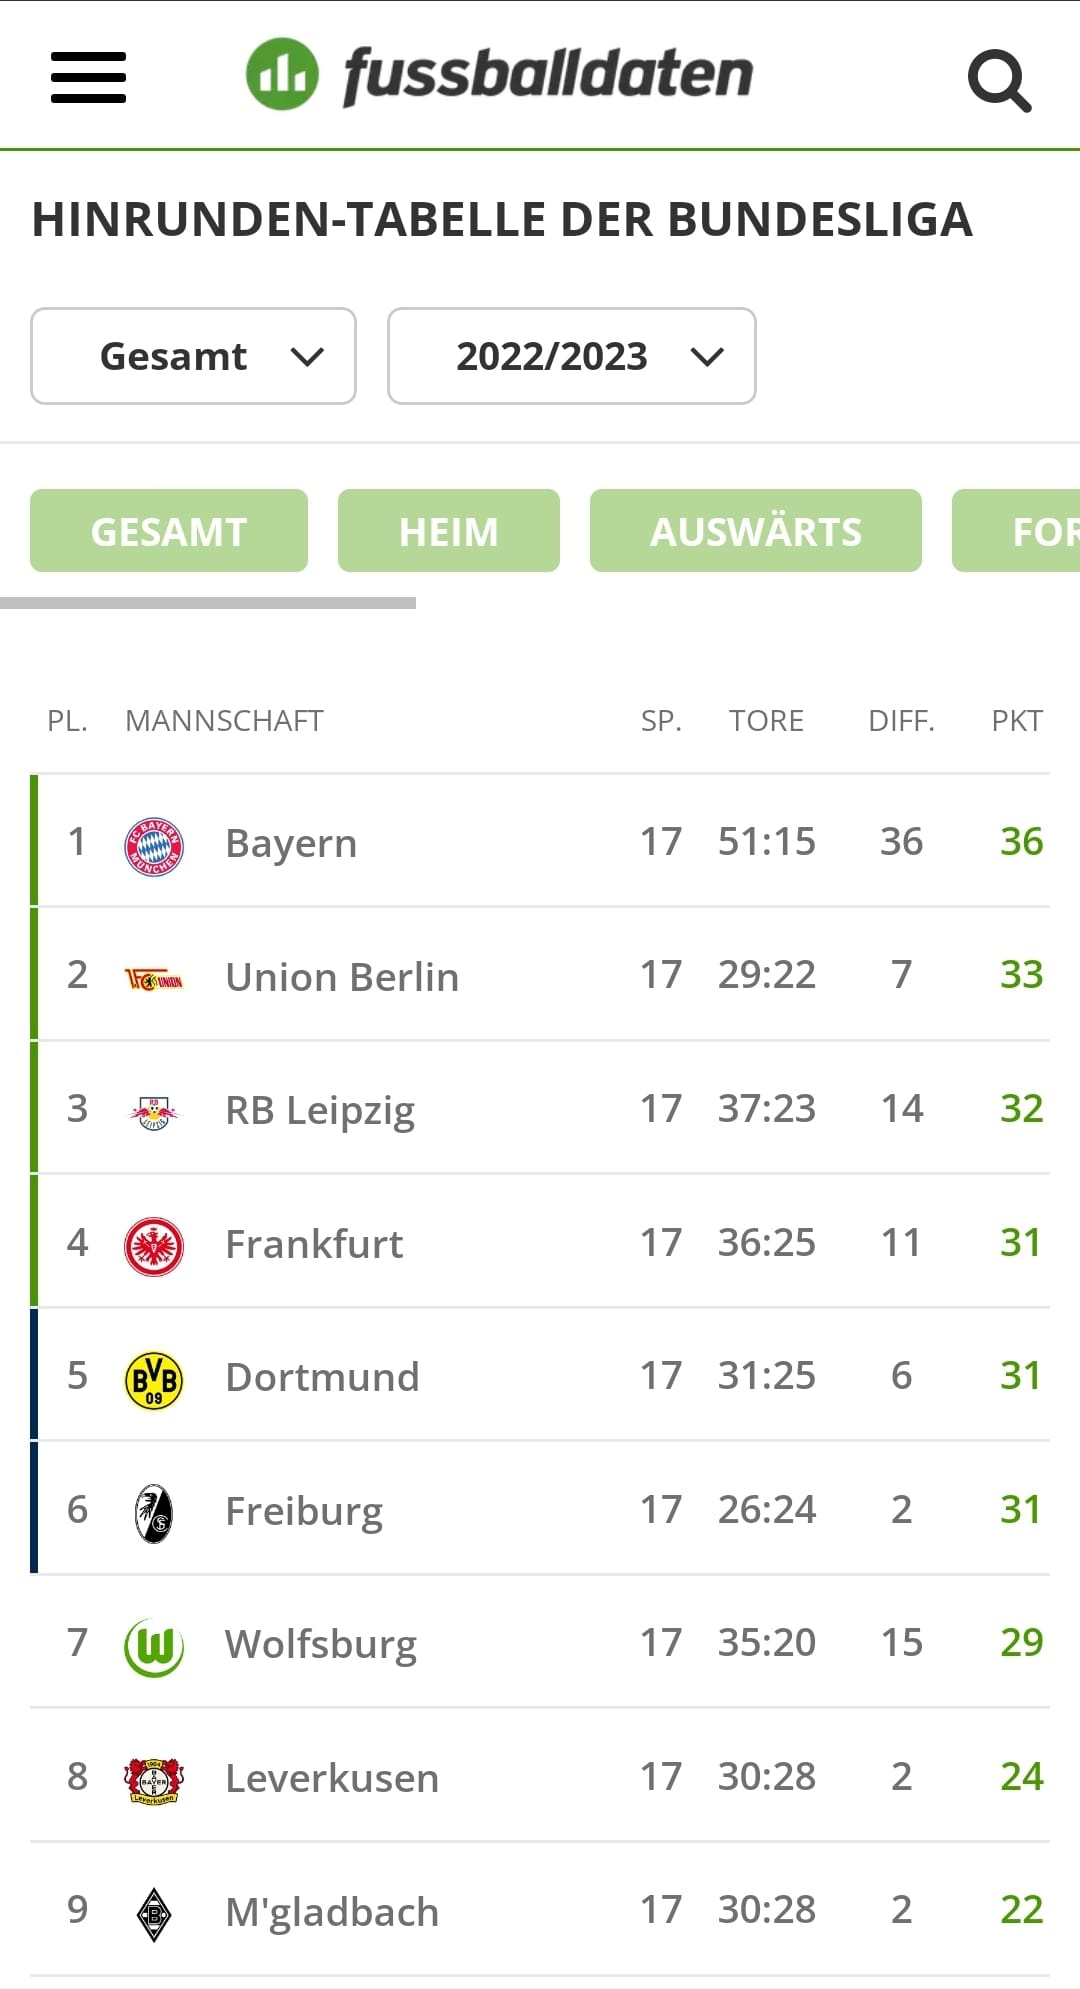Click the Eintracht Frankfurt eagle crest
1080x1989 pixels.
point(154,1246)
